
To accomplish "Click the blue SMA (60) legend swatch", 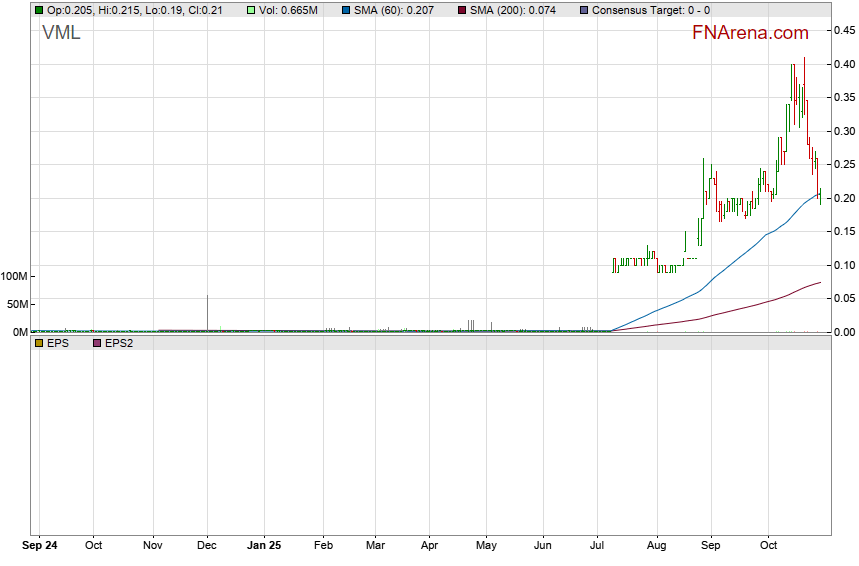I will 345,10.
